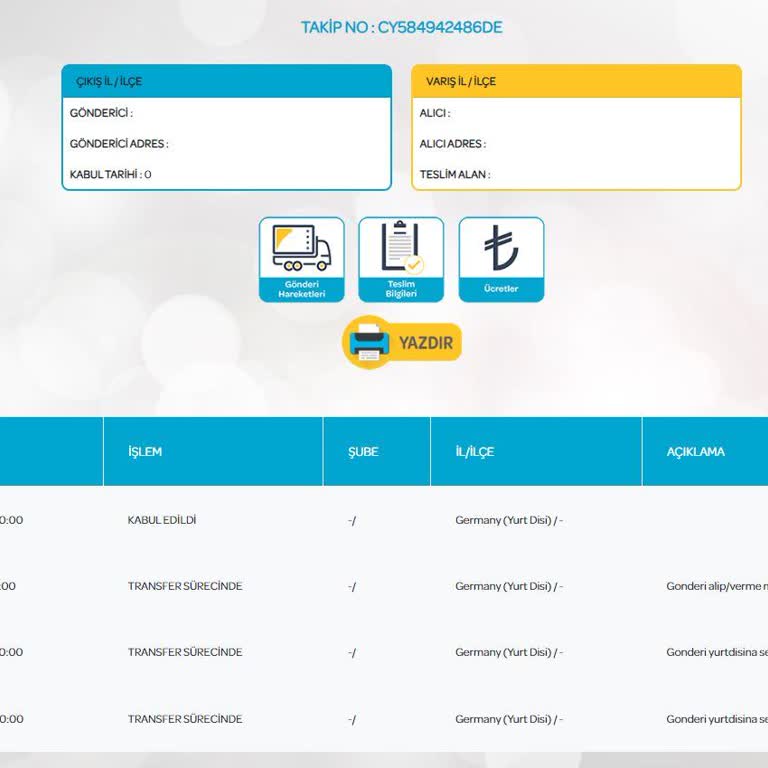Click the ŞUBE column header

(x=363, y=452)
